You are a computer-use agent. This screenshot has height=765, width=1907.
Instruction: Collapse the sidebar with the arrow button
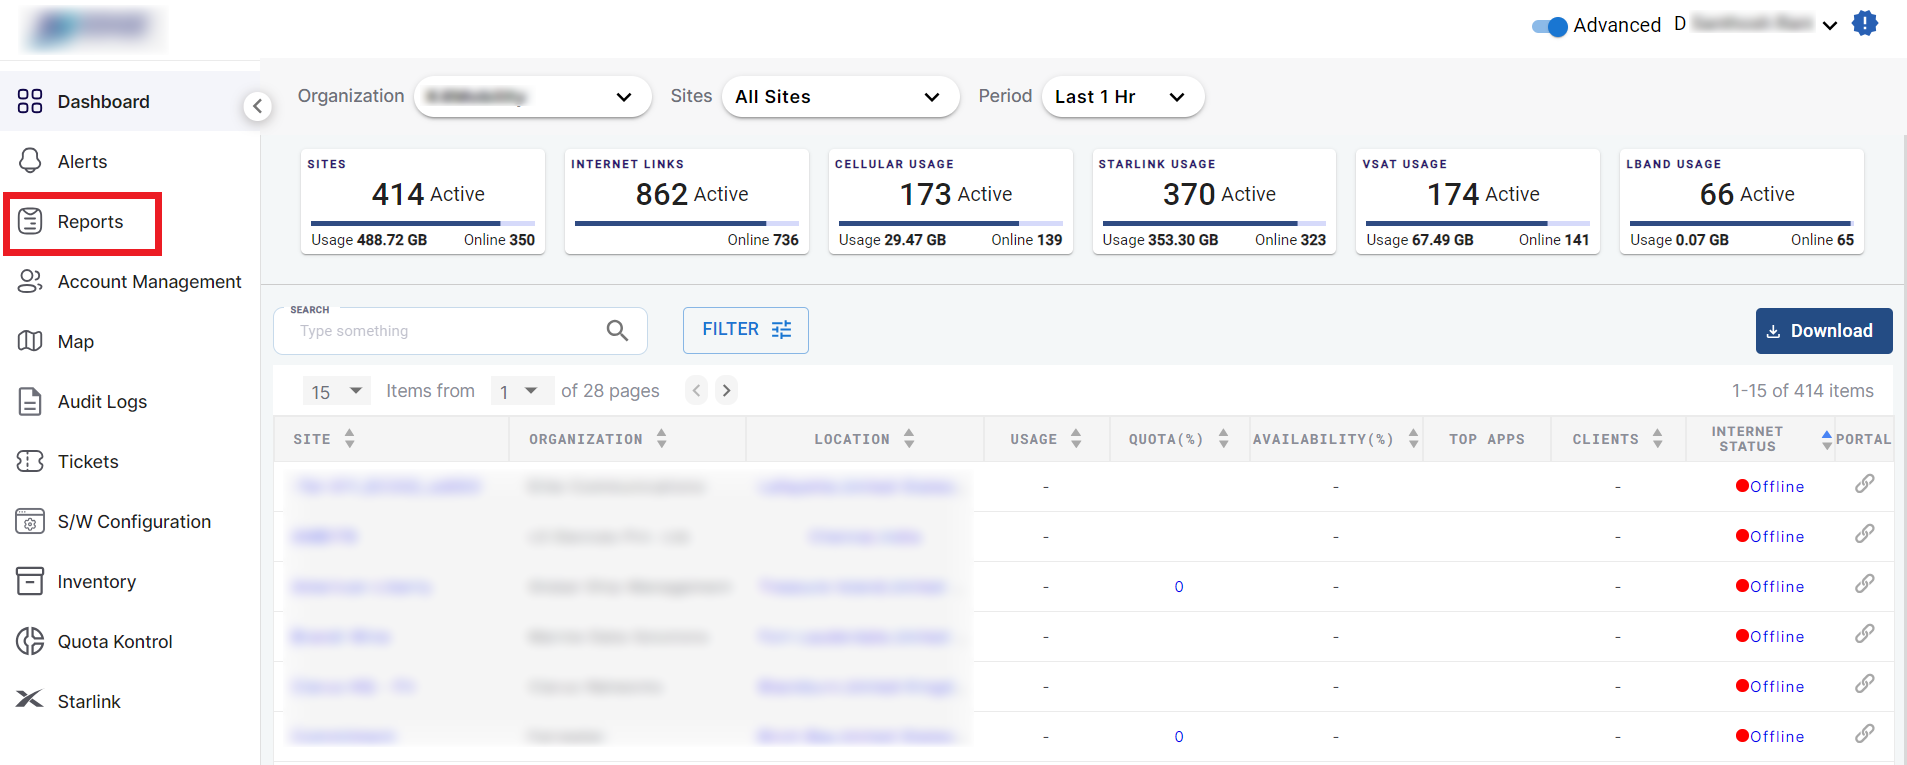pos(257,106)
